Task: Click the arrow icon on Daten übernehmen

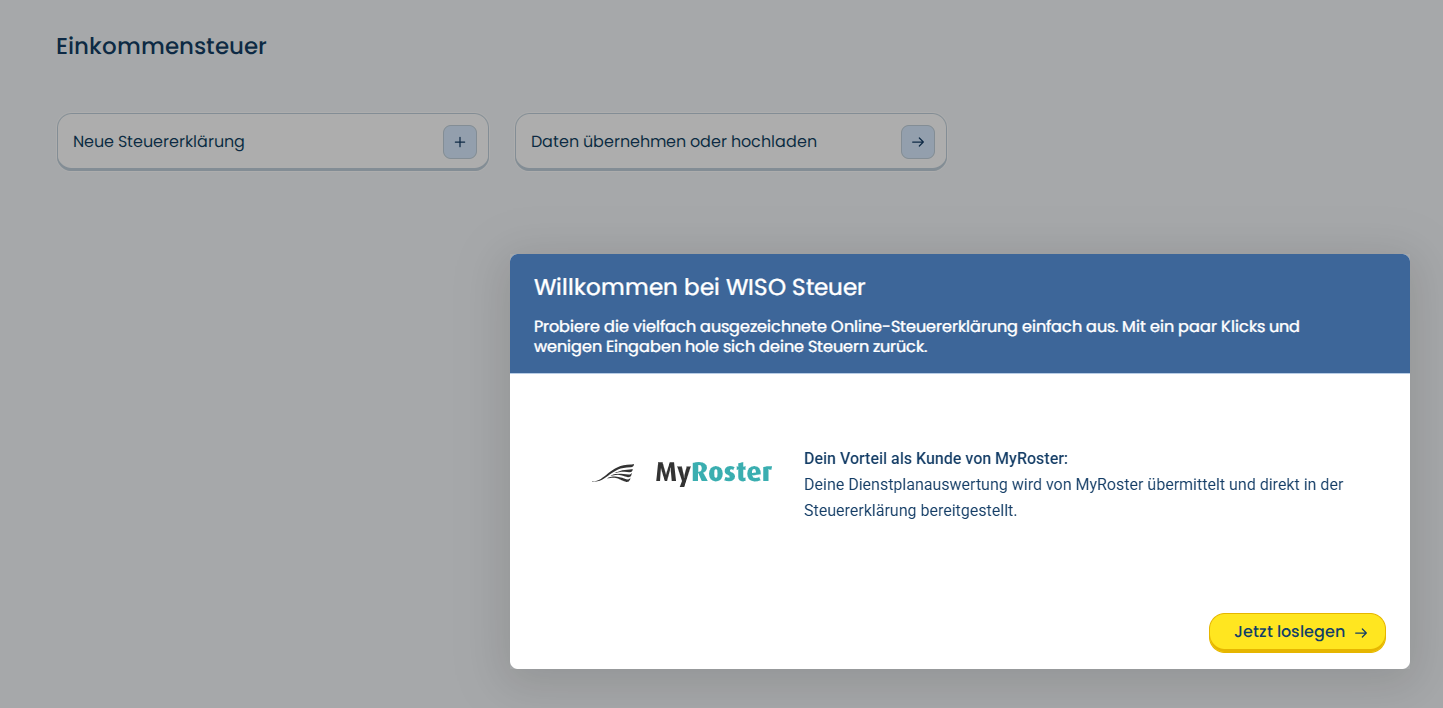Action: 918,142
